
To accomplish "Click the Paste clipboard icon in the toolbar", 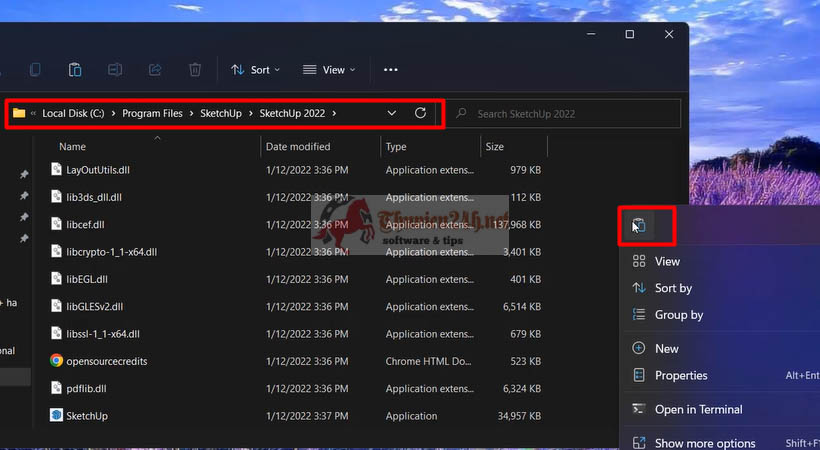I will click(75, 70).
